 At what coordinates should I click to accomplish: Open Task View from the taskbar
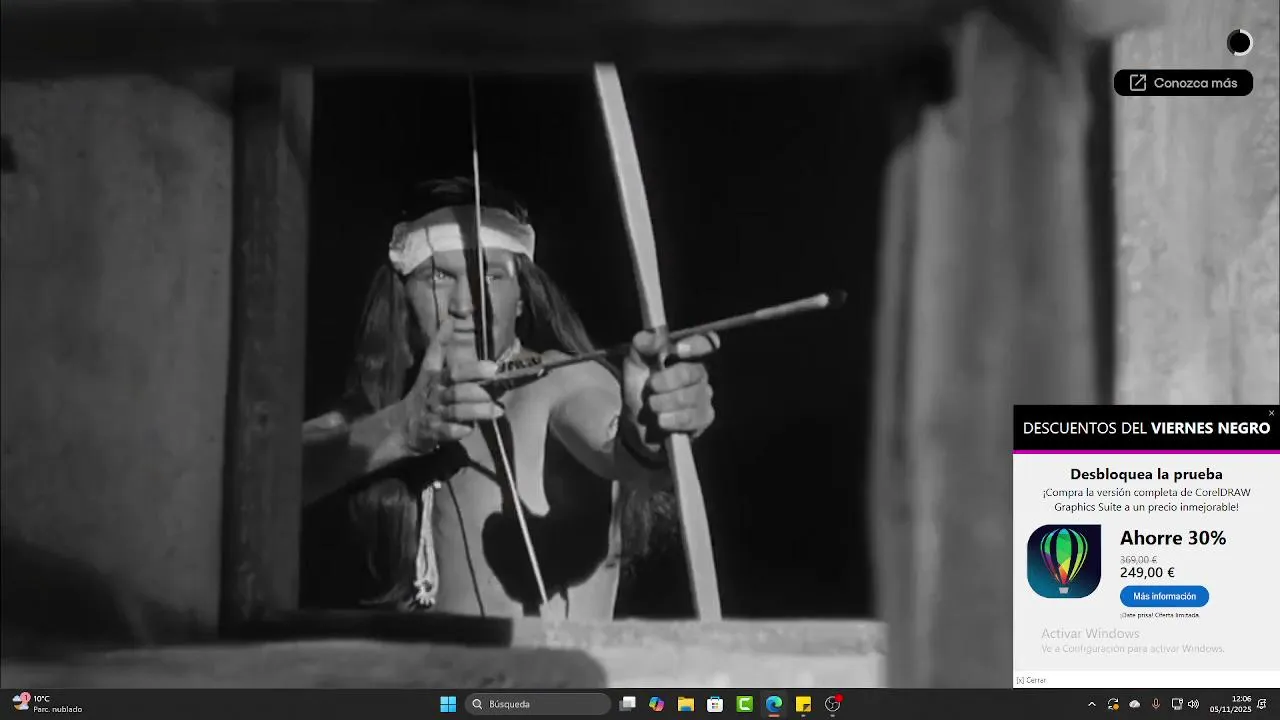coord(627,704)
